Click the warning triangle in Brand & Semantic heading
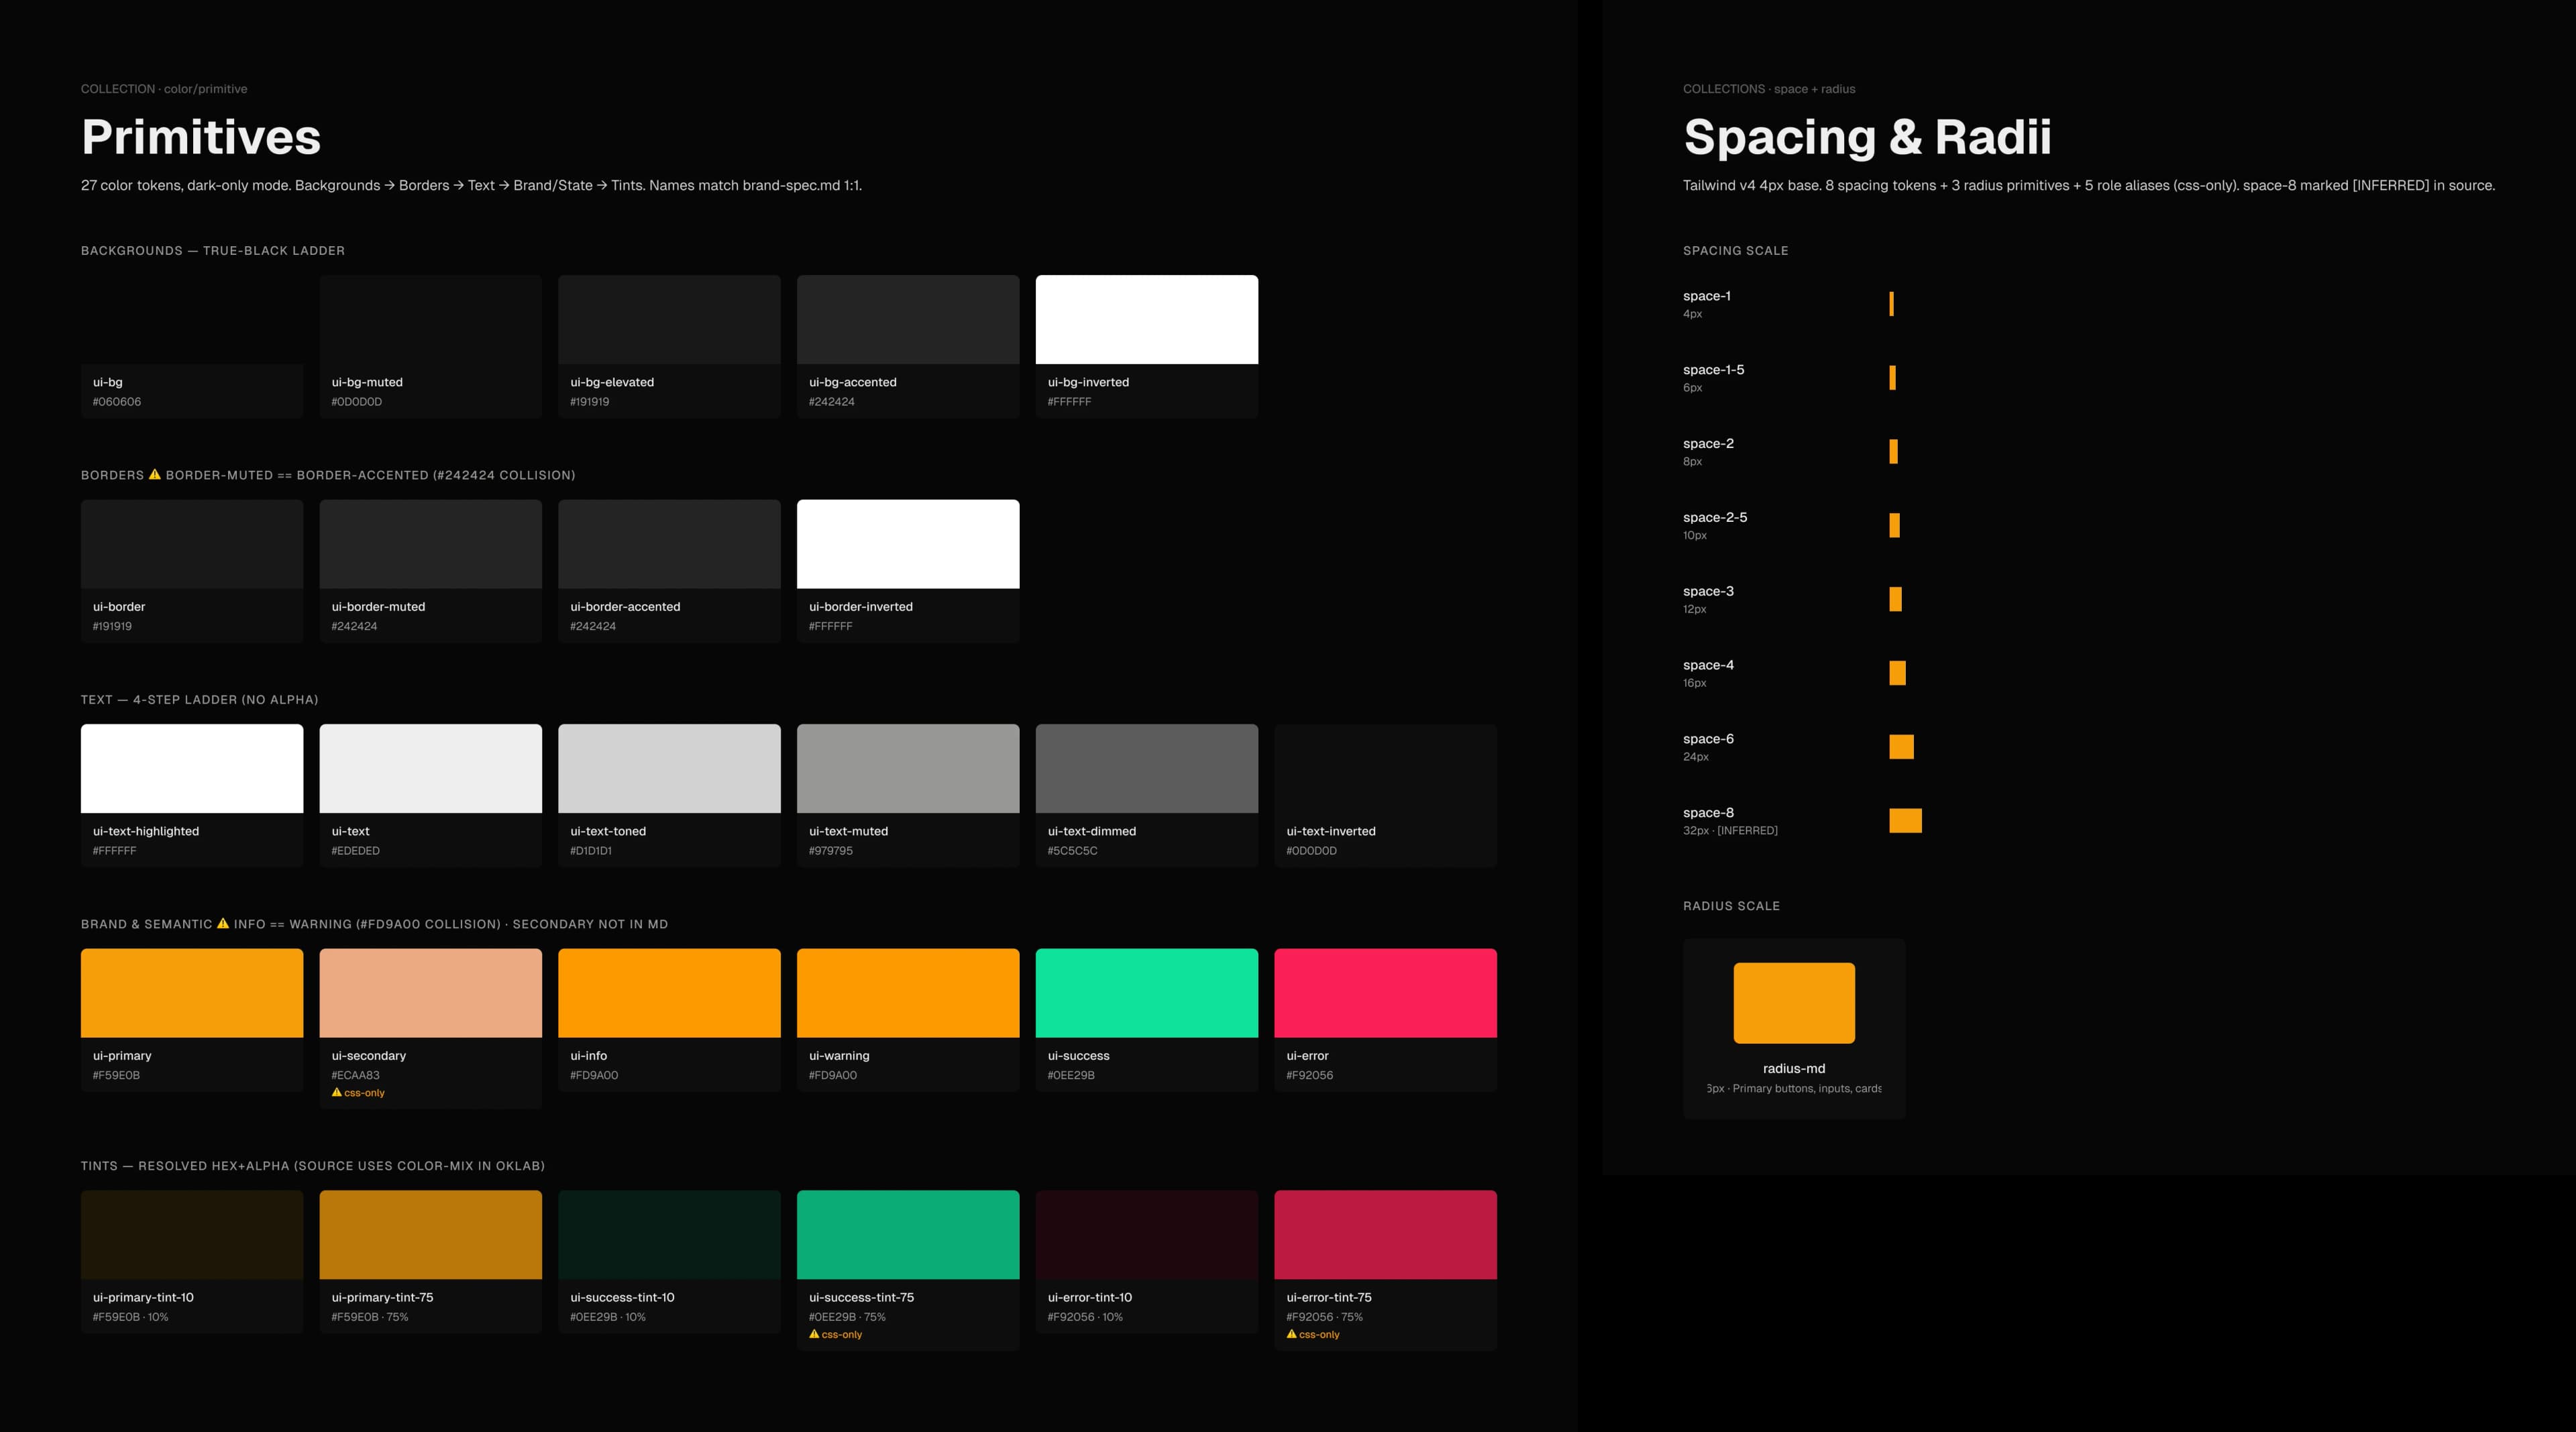2576x1432 pixels. tap(223, 924)
